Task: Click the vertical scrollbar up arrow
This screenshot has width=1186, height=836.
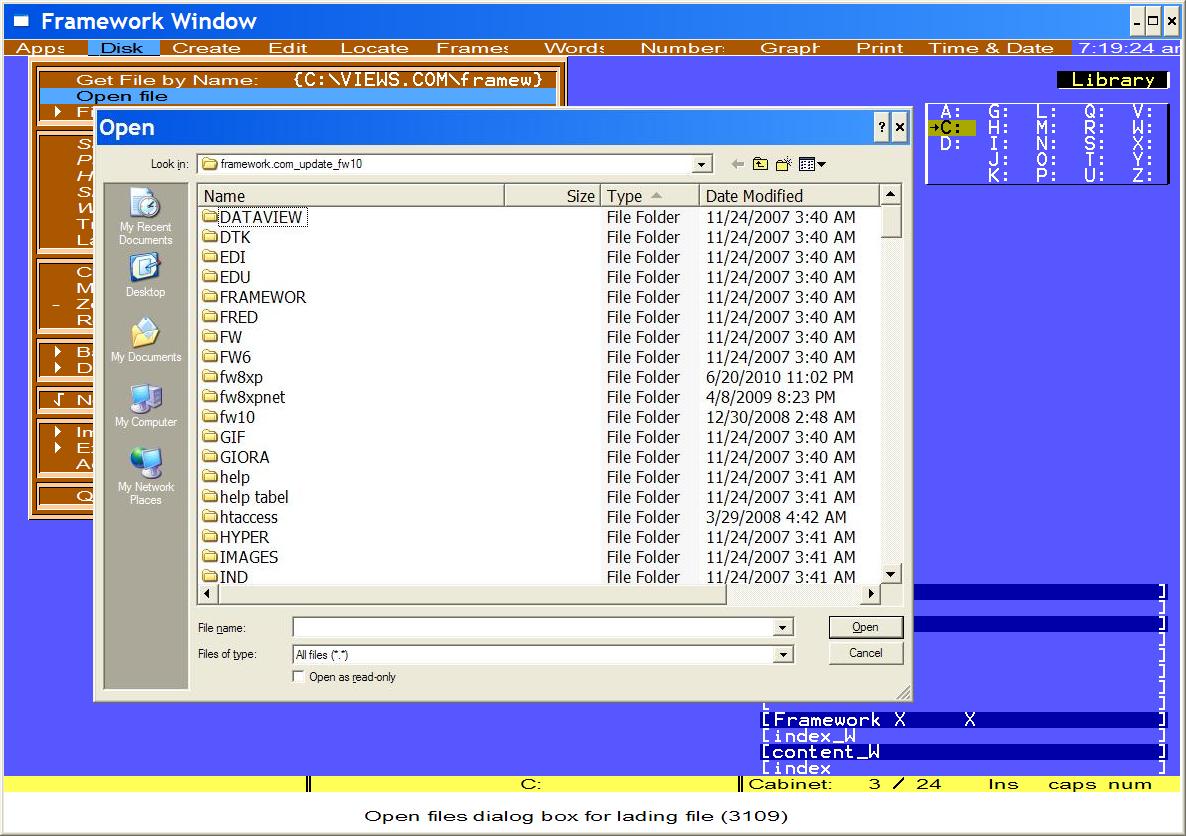Action: tap(891, 194)
